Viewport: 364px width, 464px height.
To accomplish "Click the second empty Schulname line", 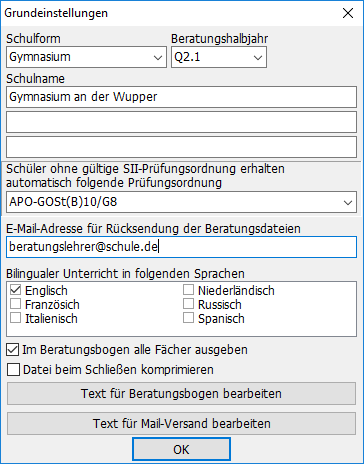I will pyautogui.click(x=181, y=122).
